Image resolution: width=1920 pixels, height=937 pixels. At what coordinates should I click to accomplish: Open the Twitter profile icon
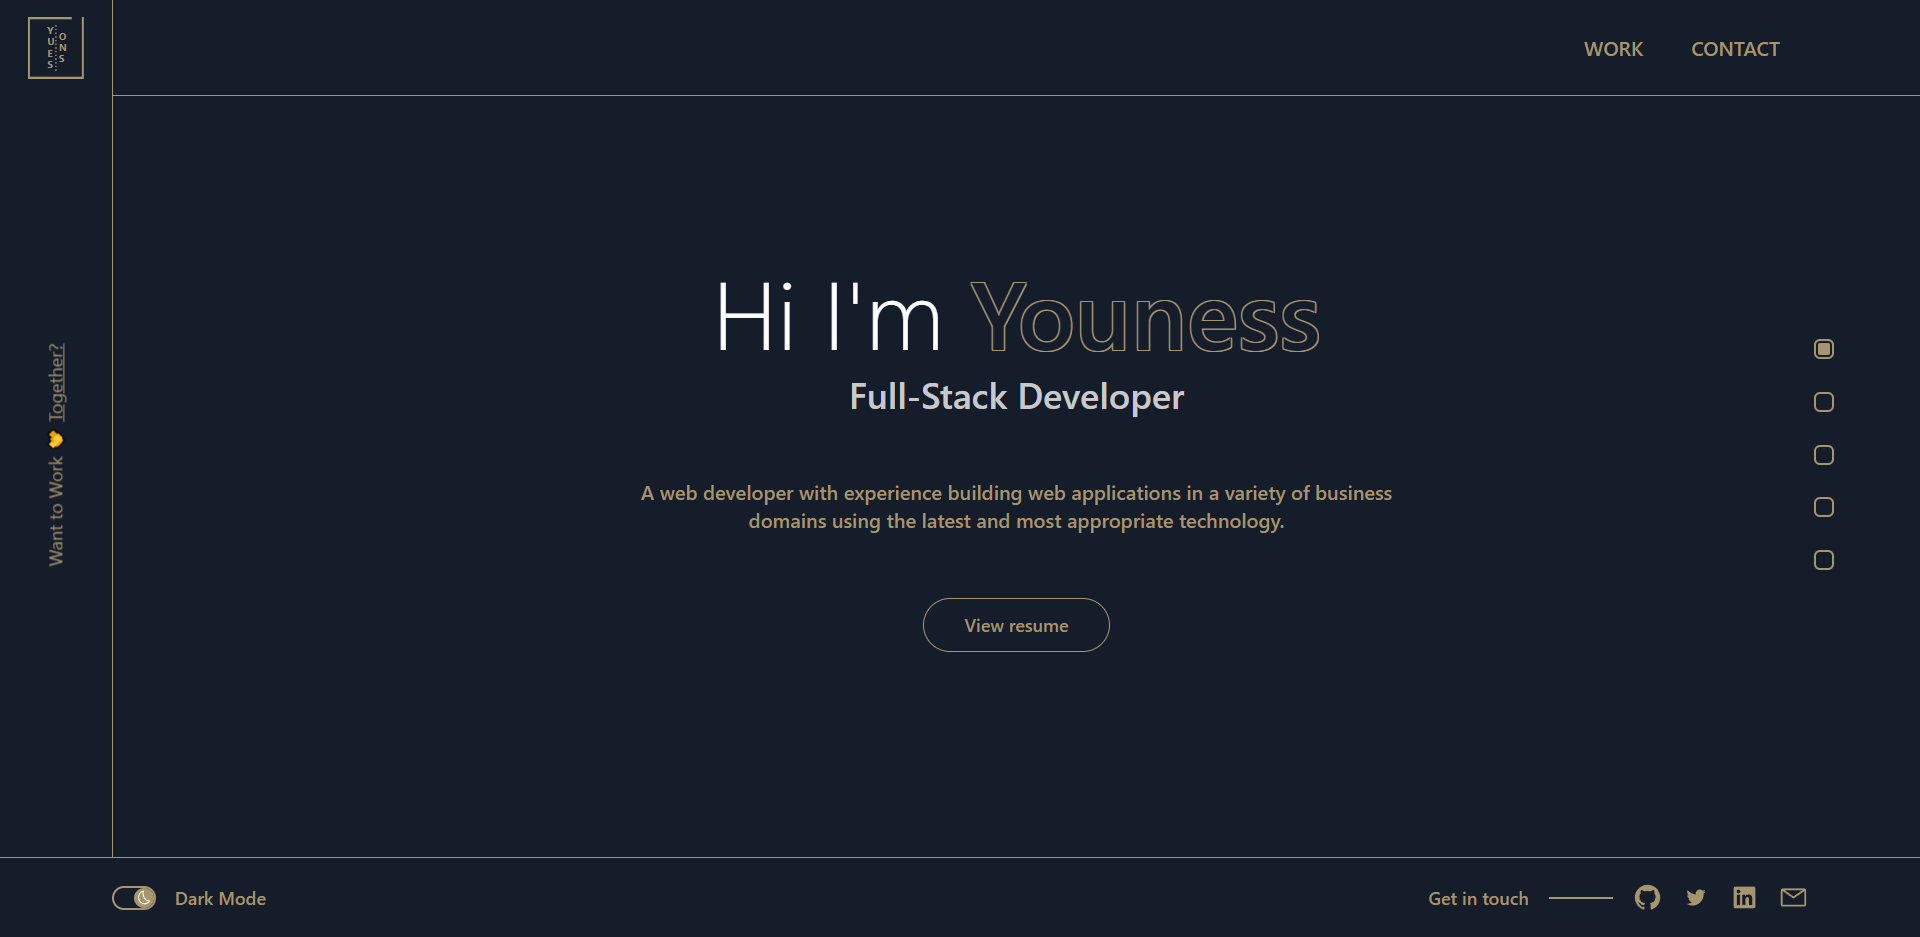pyautogui.click(x=1696, y=898)
